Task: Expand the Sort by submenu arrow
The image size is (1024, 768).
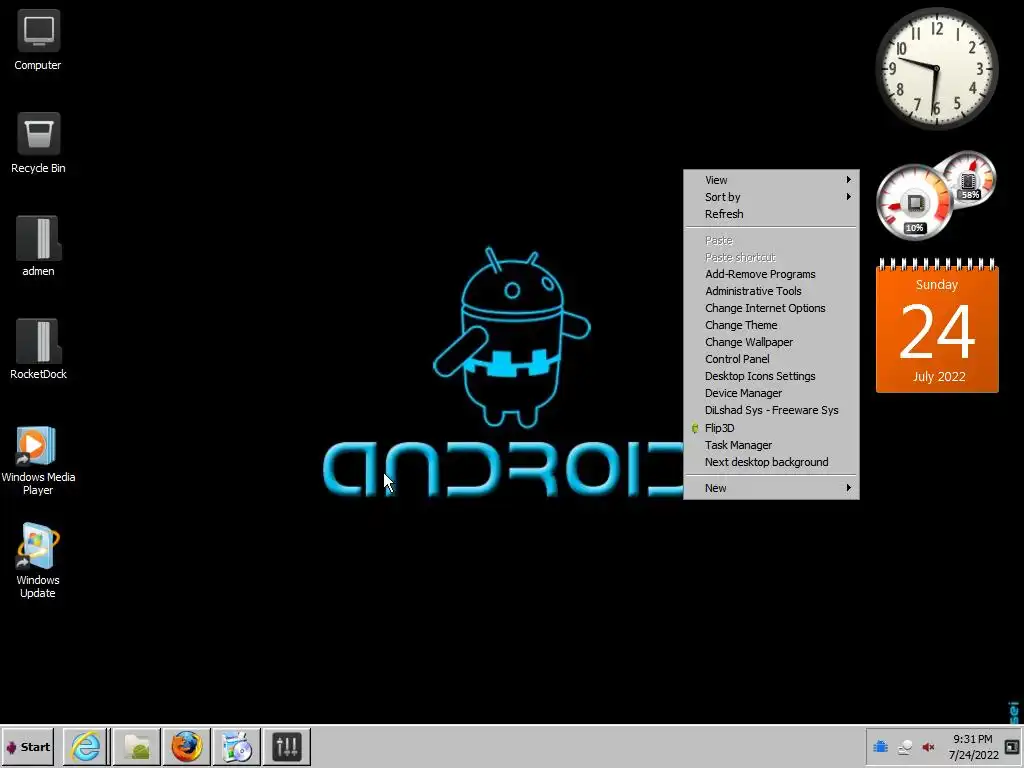Action: click(x=848, y=197)
